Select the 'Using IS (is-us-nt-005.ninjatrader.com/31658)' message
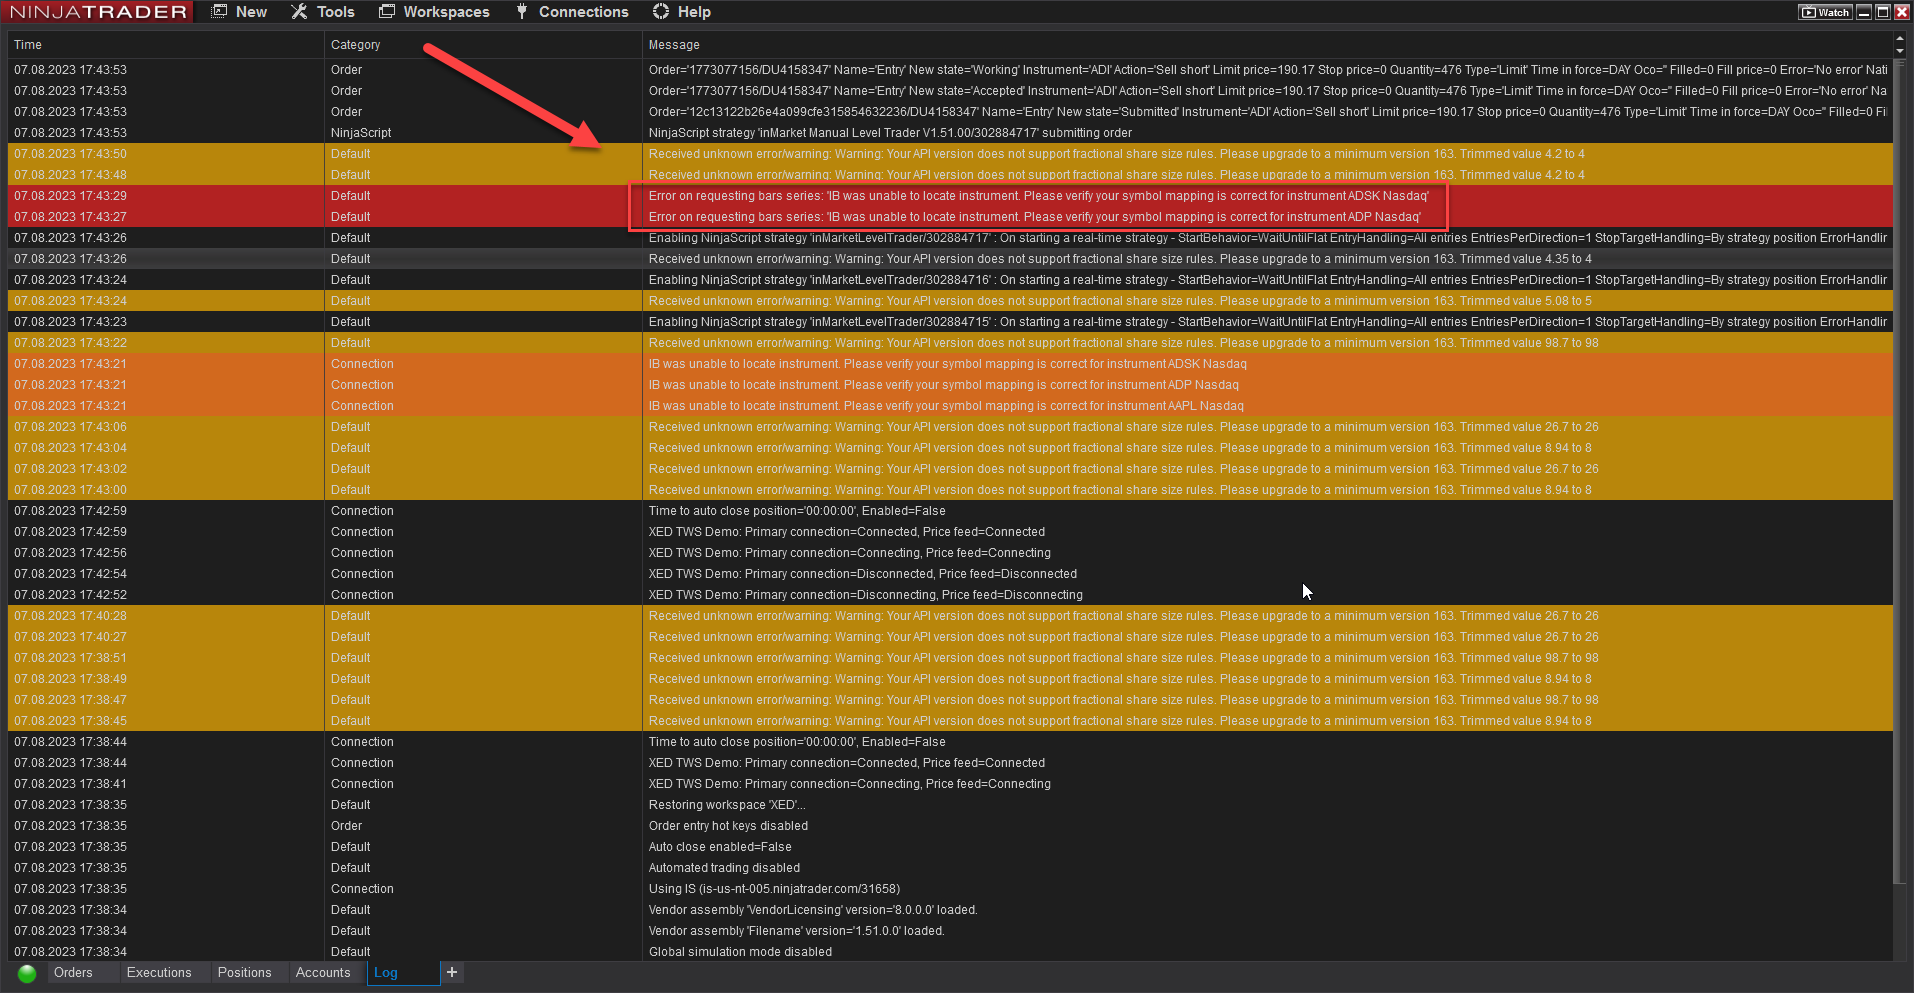 coord(774,889)
